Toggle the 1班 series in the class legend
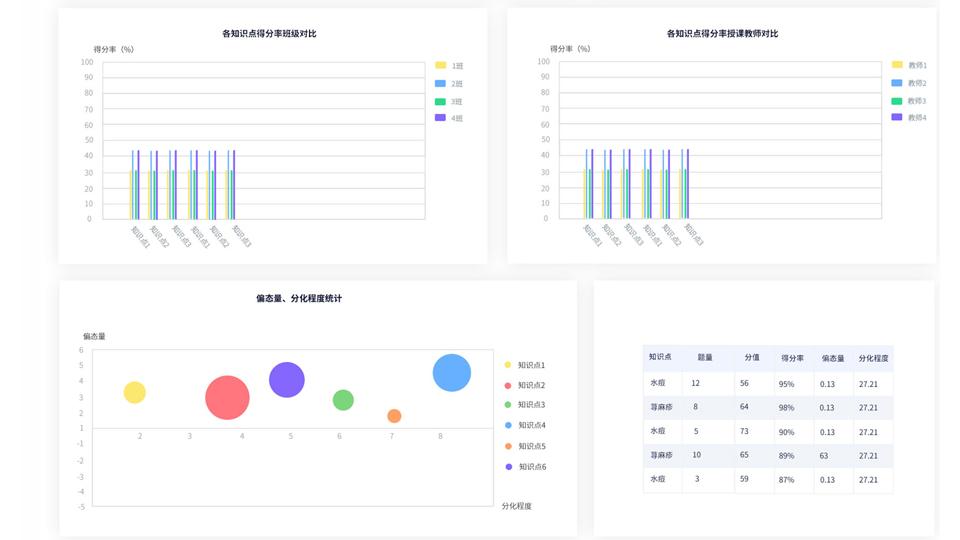 pyautogui.click(x=449, y=66)
